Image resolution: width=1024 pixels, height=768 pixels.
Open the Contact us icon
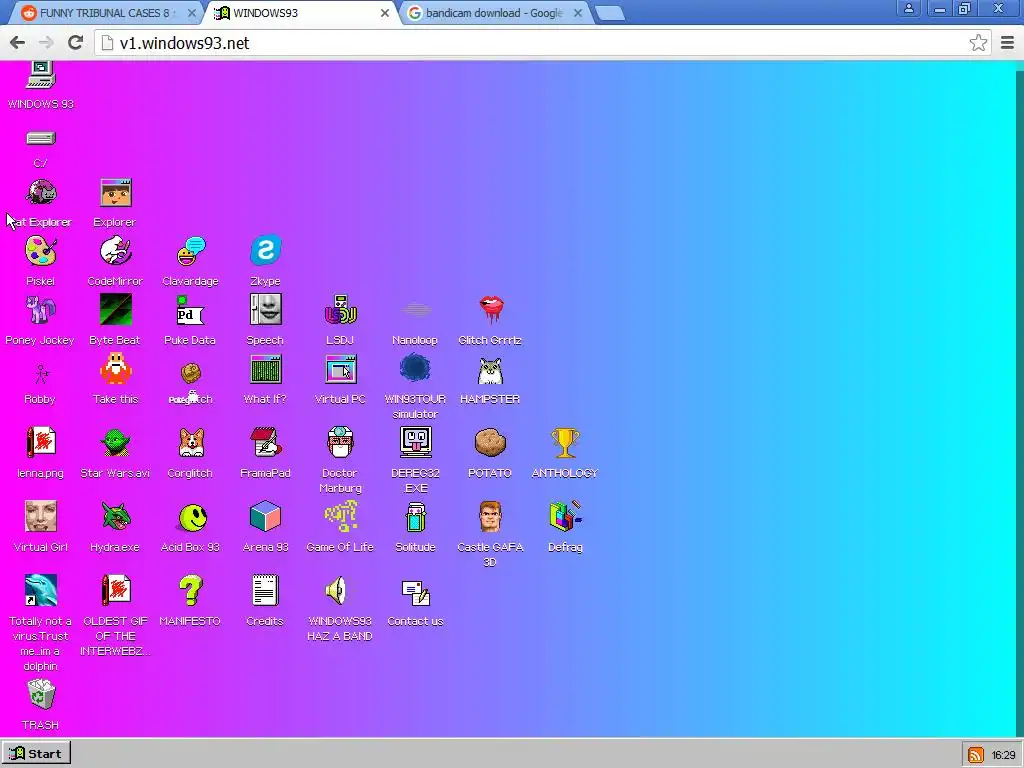416,593
